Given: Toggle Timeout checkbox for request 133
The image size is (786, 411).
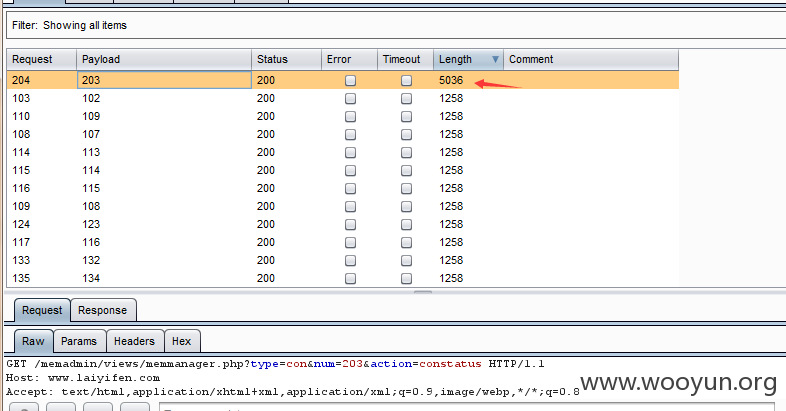Looking at the screenshot, I should tap(407, 261).
